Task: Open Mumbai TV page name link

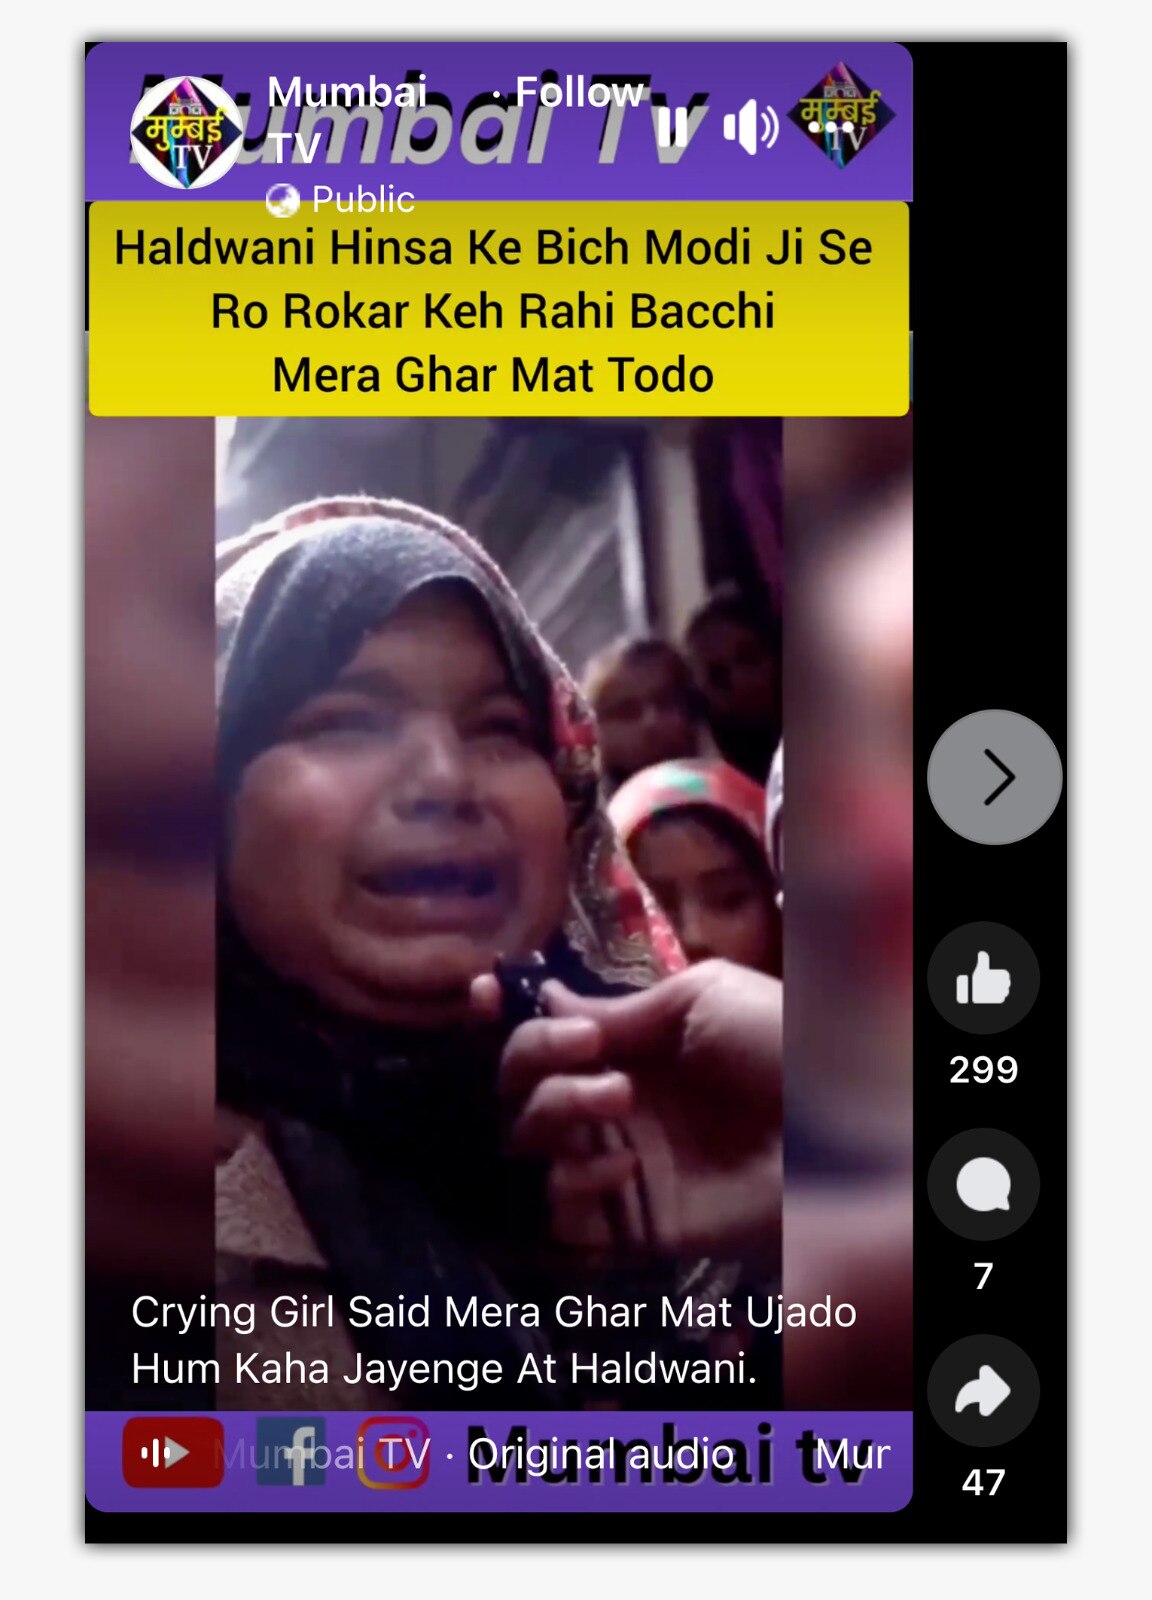Action: coord(346,119)
